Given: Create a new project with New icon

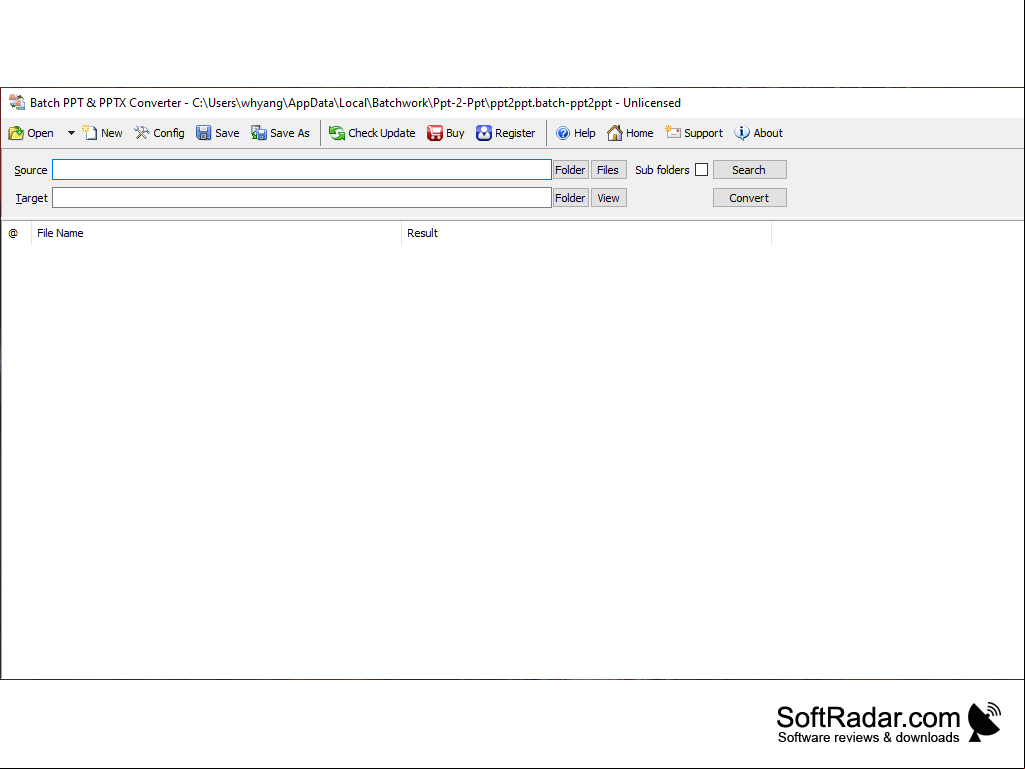Looking at the screenshot, I should point(90,133).
